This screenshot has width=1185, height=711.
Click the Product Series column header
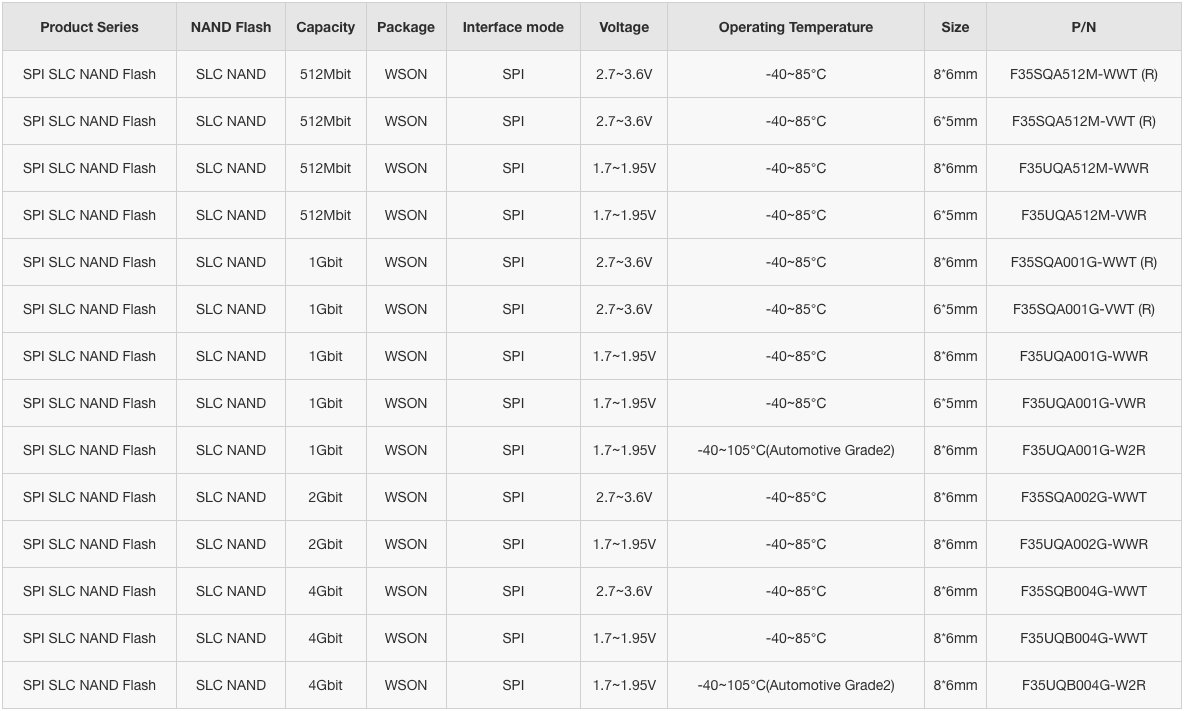(x=89, y=27)
